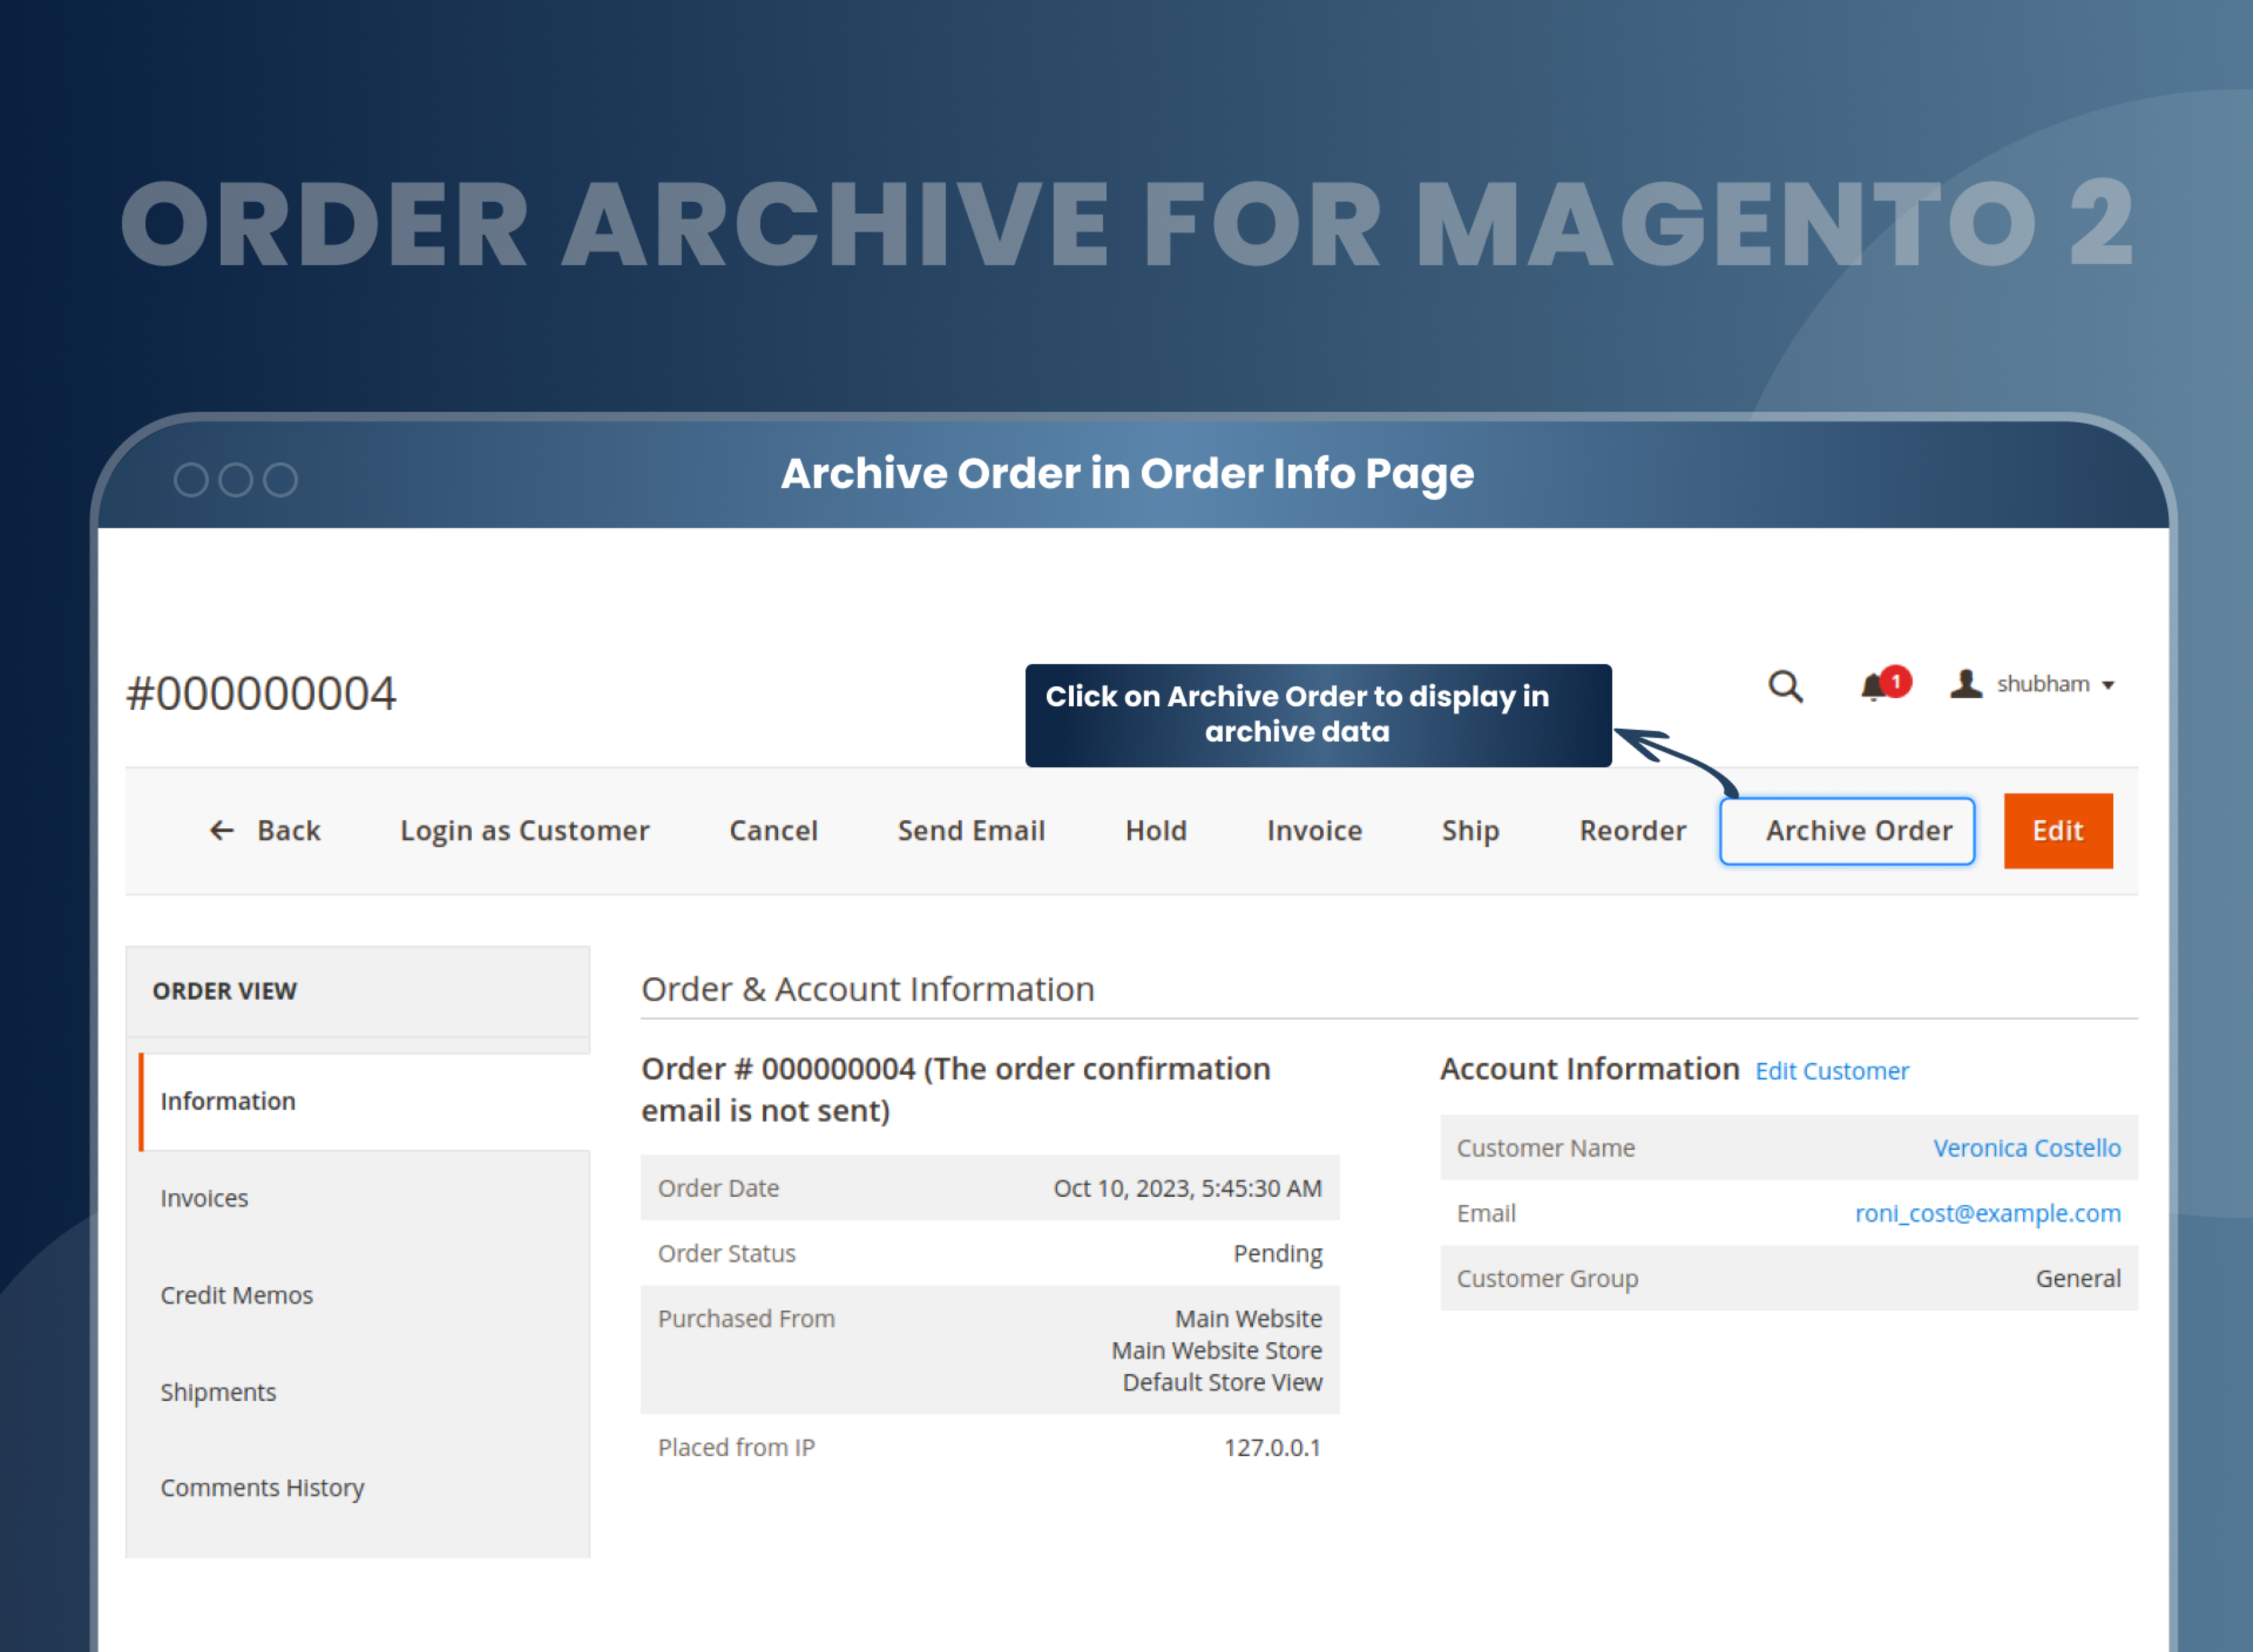
Task: Open the search magnifier icon
Action: [1785, 686]
